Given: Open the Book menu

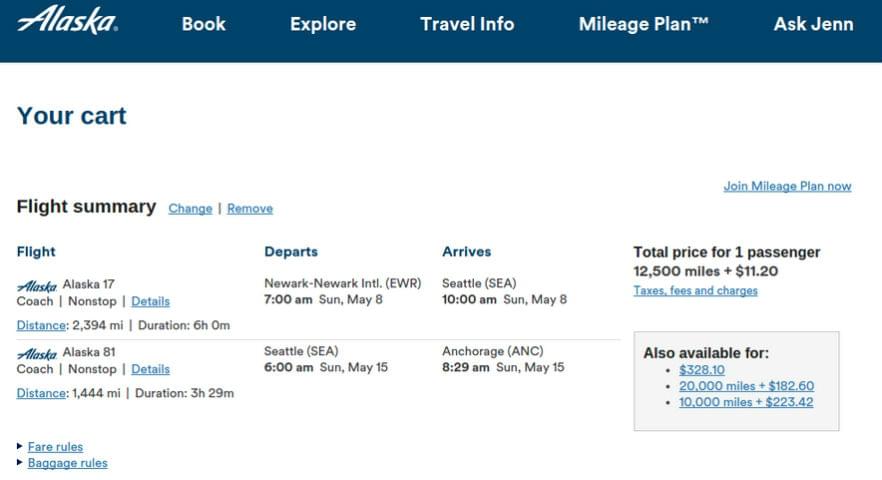Looking at the screenshot, I should (x=204, y=24).
